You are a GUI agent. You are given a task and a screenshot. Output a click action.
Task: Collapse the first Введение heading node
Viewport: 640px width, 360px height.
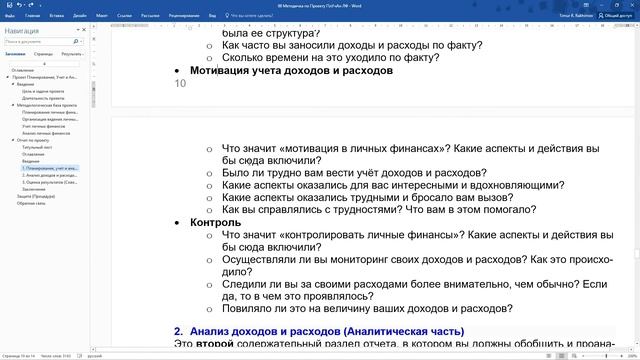13,84
